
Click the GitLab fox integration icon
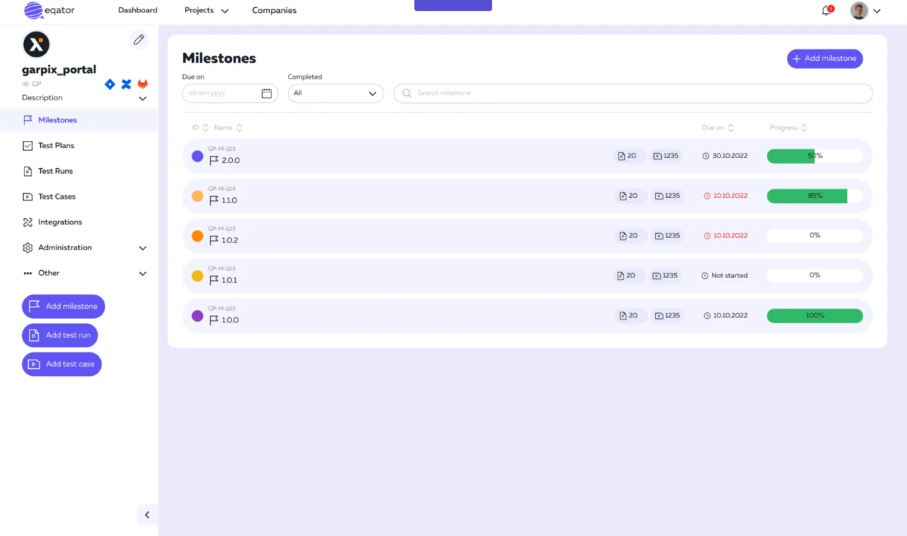pyautogui.click(x=142, y=84)
